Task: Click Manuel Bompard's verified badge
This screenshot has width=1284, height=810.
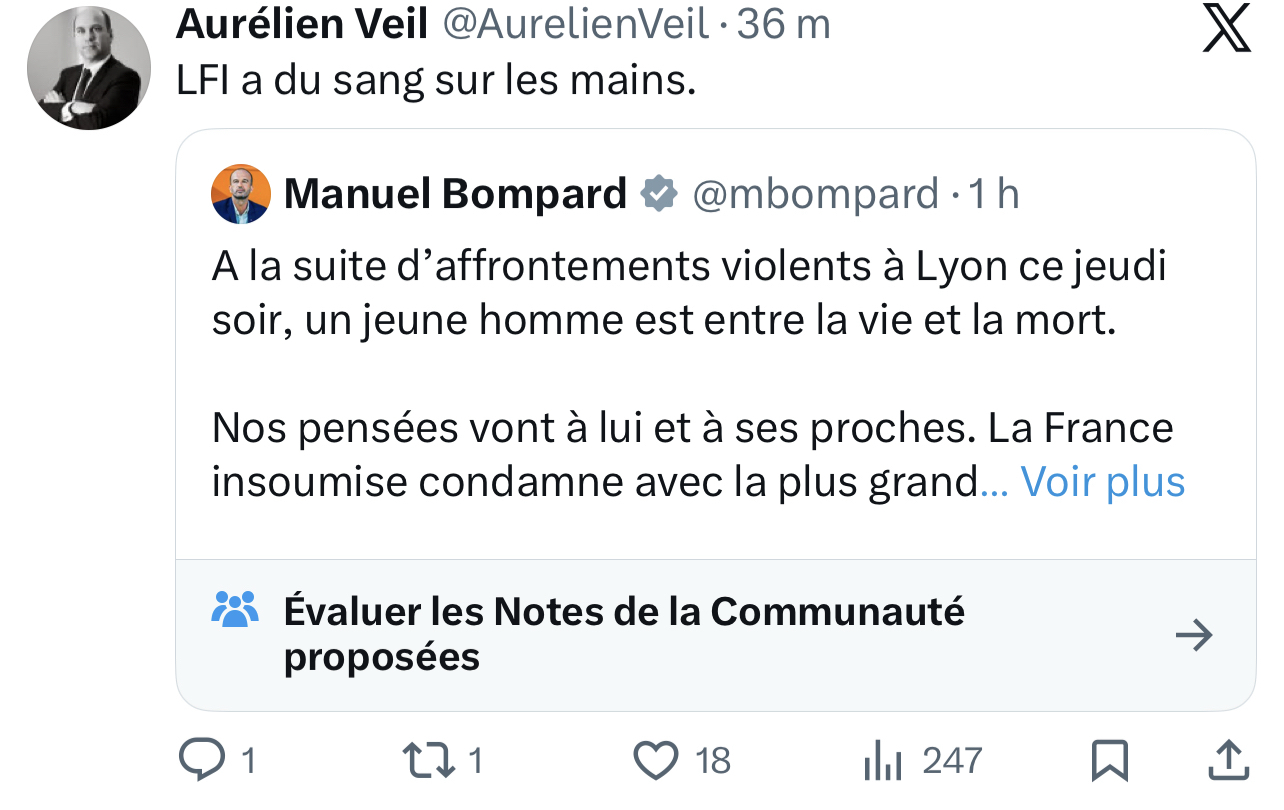Action: 658,194
